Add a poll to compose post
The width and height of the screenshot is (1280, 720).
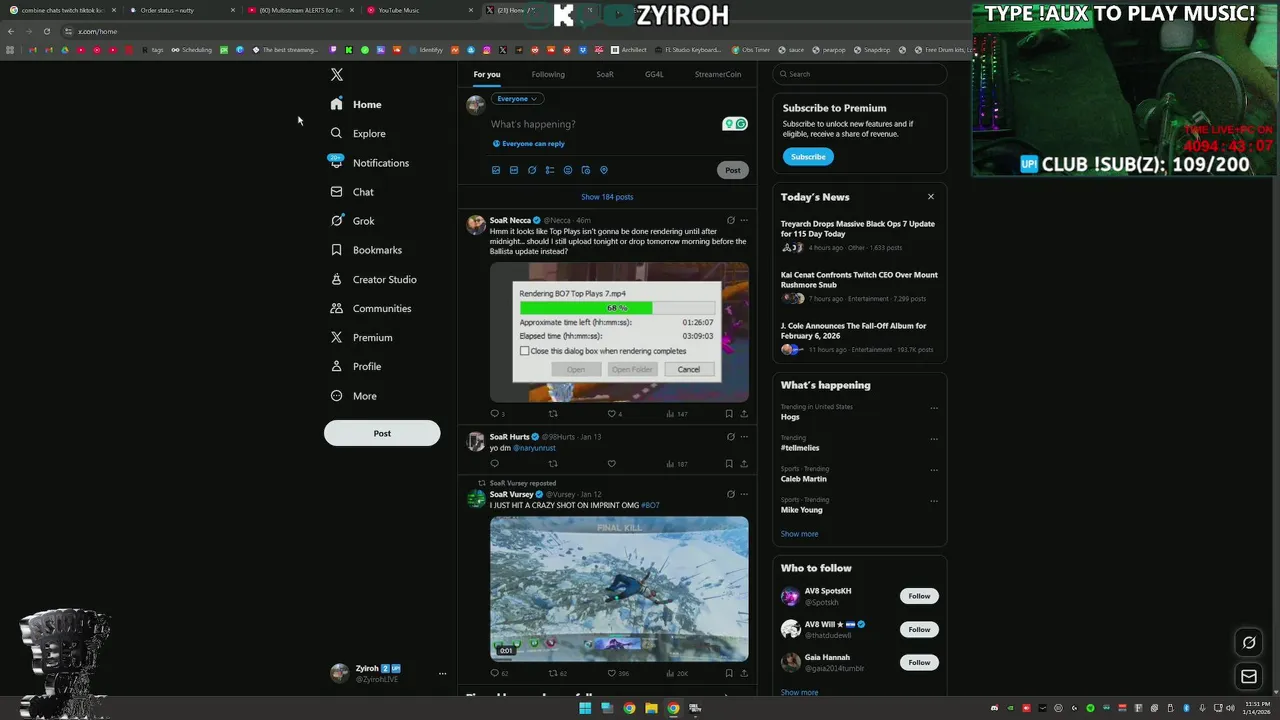(550, 170)
